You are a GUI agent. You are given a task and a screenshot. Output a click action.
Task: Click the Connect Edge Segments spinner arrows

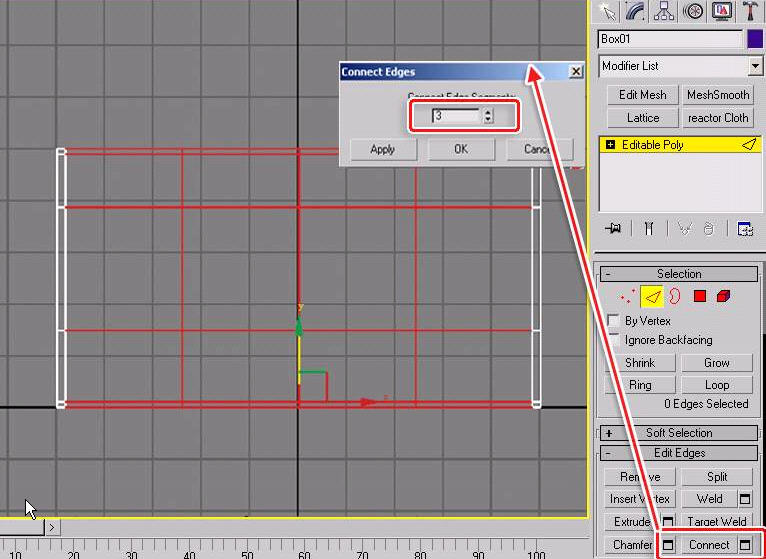(488, 116)
